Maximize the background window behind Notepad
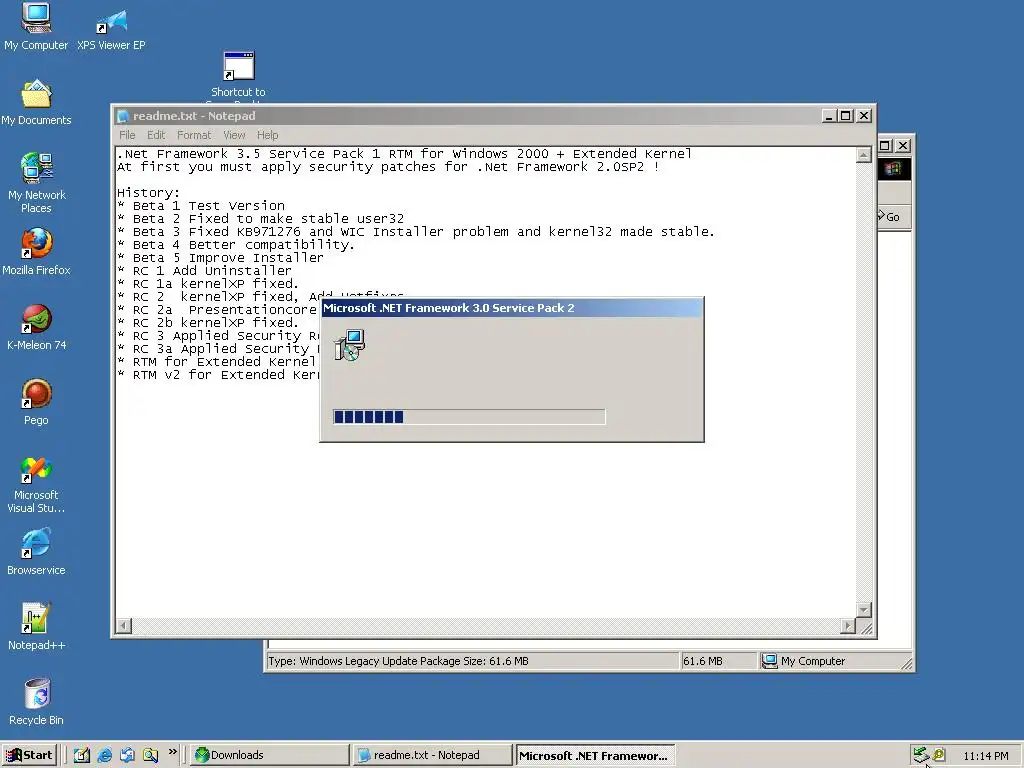The height and width of the screenshot is (768, 1024). click(885, 146)
